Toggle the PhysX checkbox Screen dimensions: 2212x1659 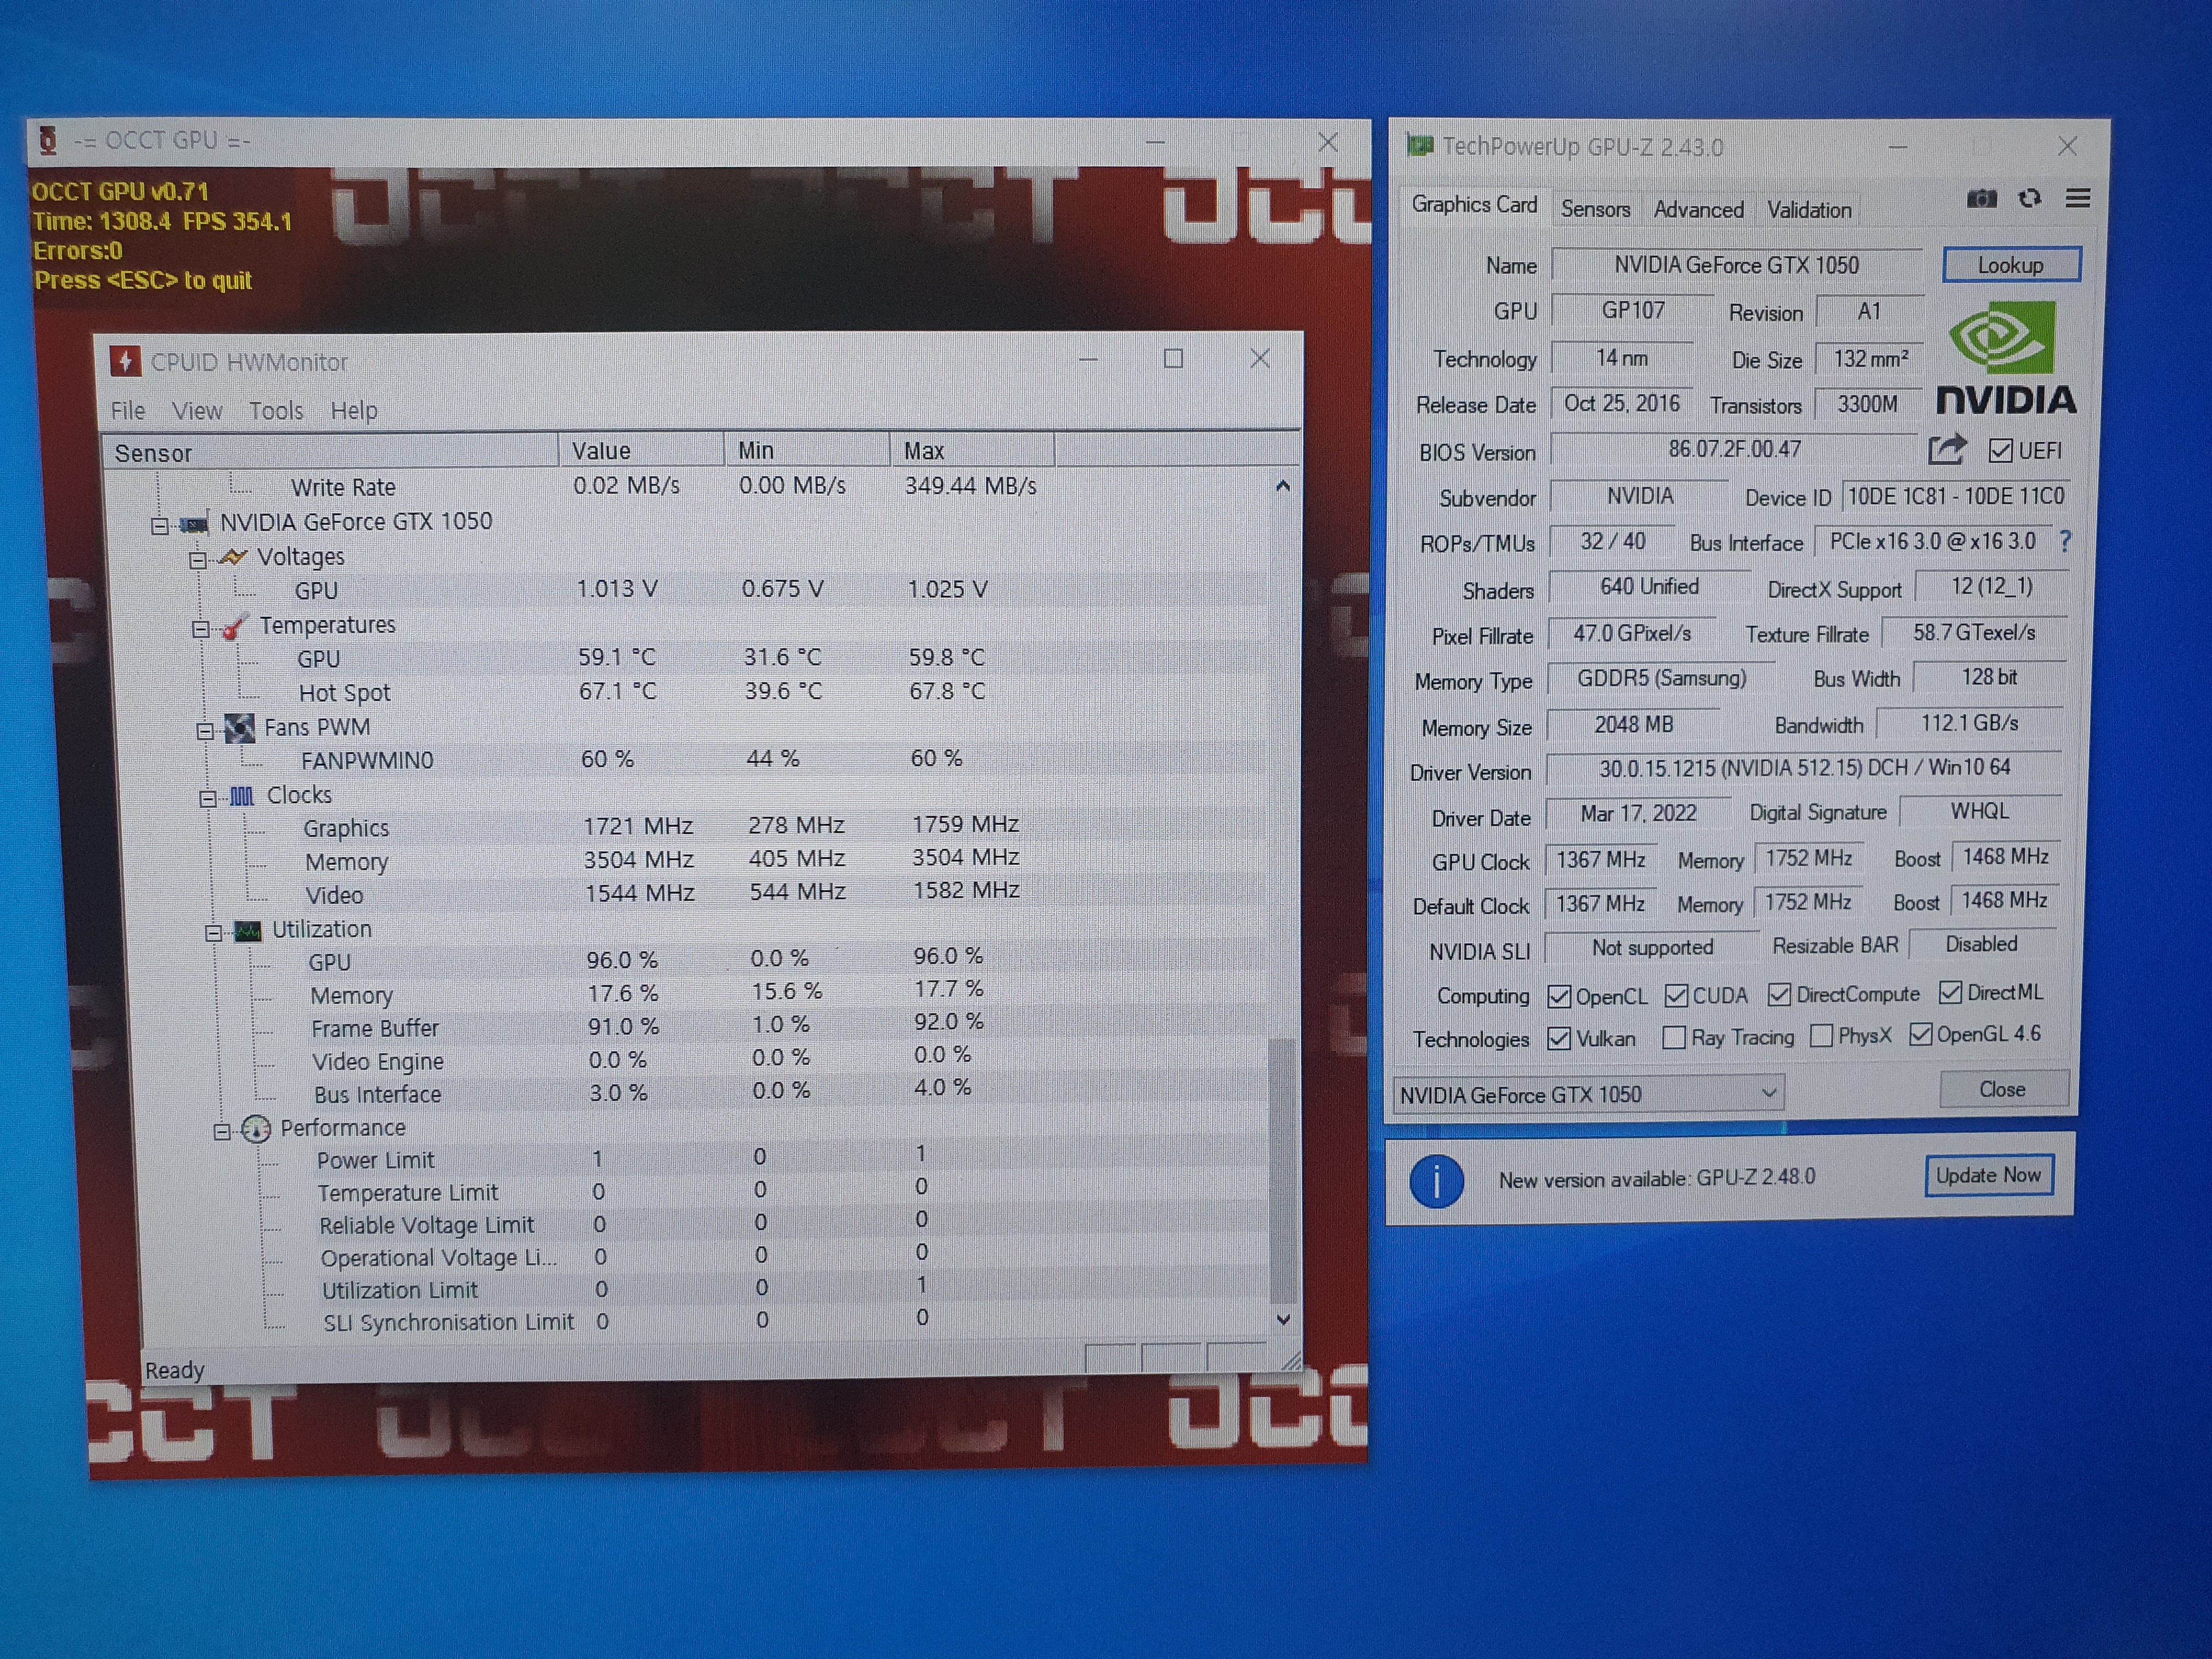pos(1821,1035)
